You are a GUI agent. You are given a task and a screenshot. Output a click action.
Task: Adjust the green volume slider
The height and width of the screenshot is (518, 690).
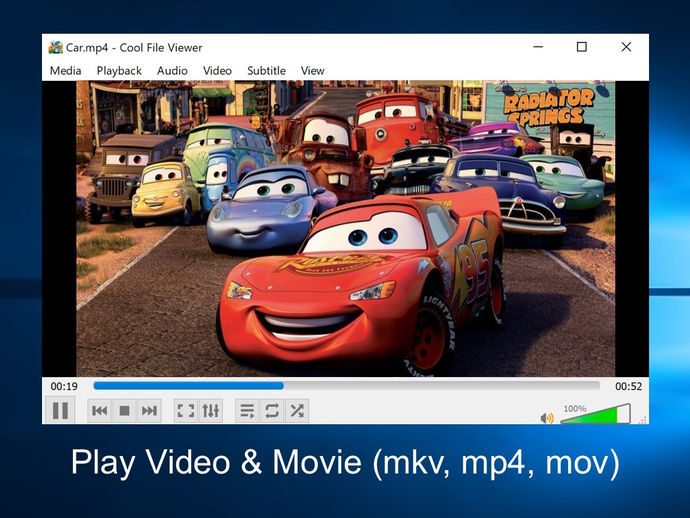point(595,414)
